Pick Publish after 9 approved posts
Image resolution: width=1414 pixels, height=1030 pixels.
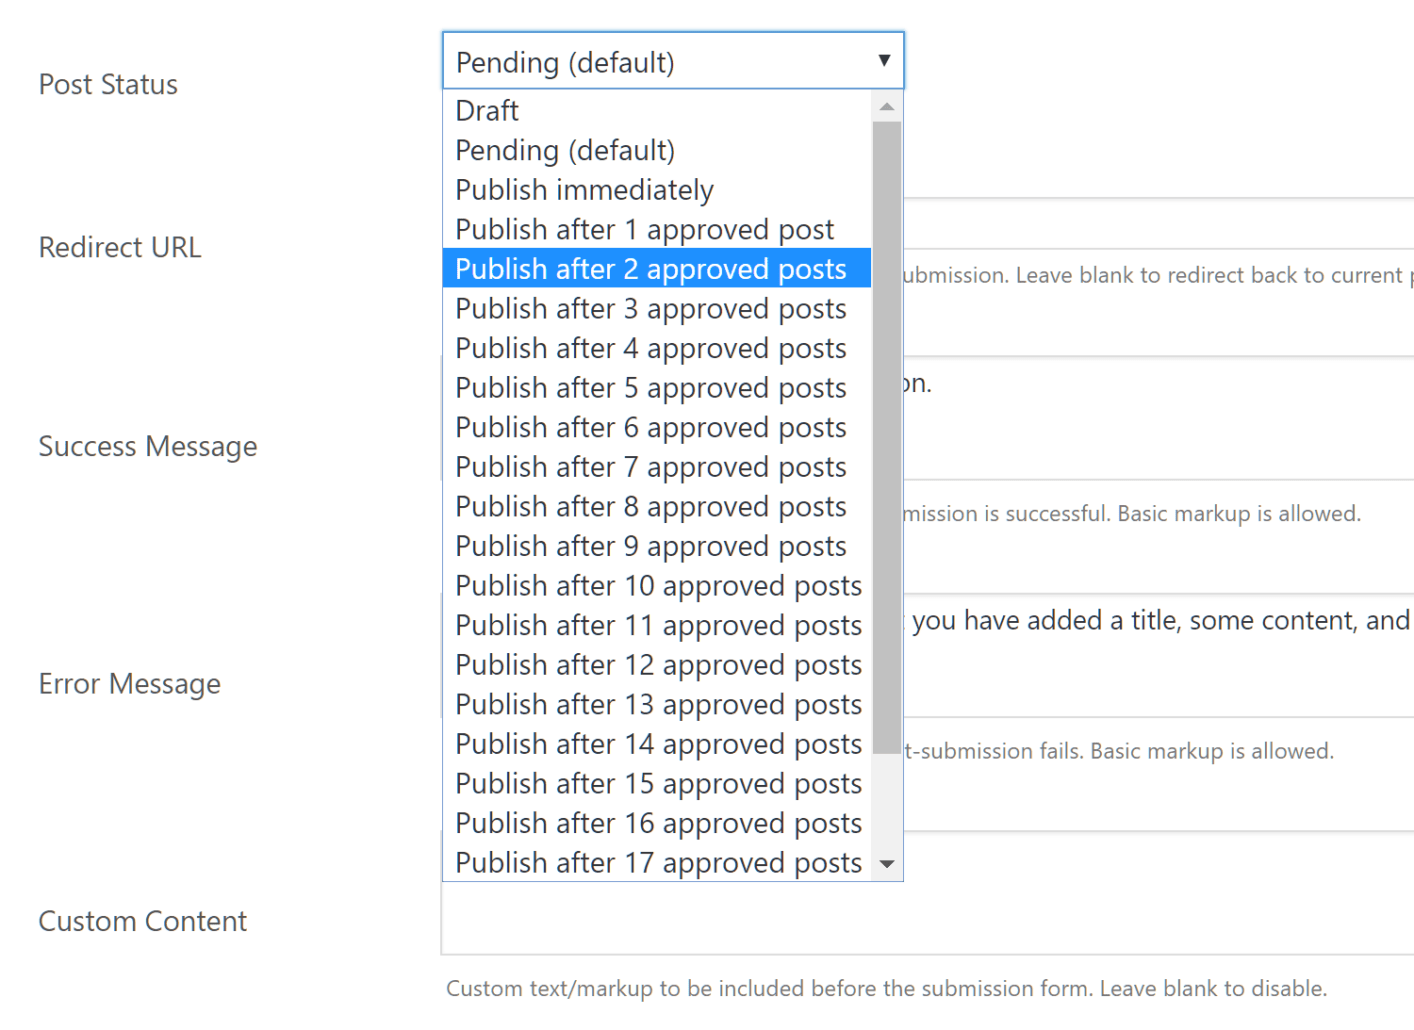click(x=650, y=546)
